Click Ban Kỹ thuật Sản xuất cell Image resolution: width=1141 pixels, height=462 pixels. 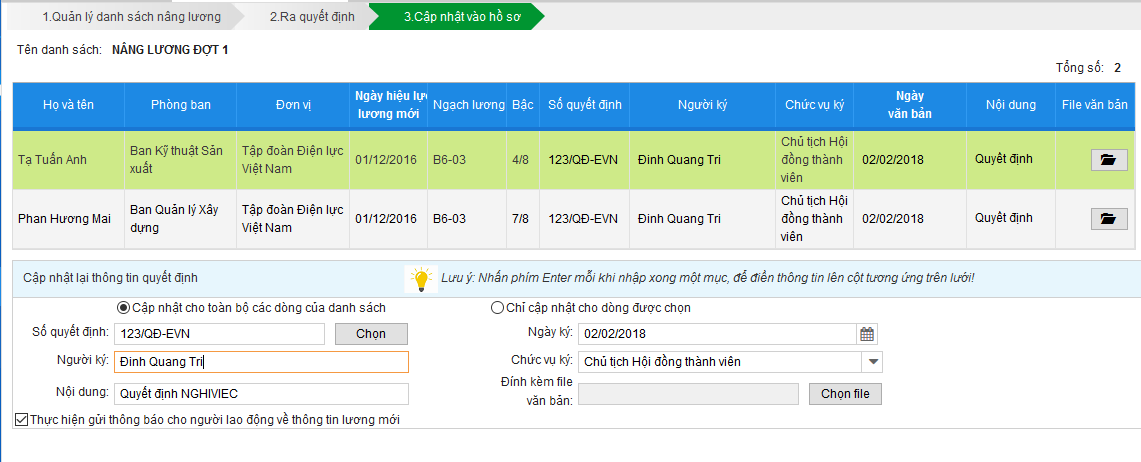point(180,159)
